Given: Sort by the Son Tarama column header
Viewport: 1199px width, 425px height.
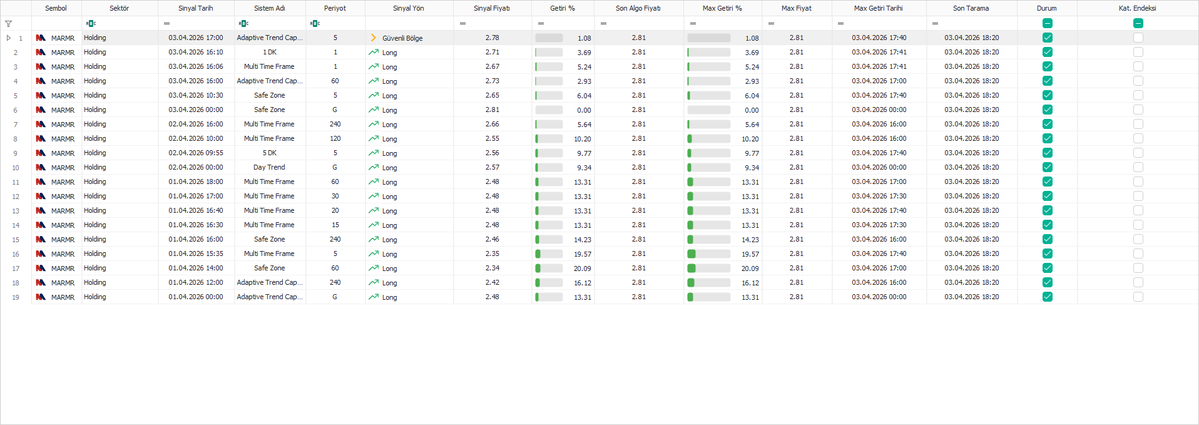Looking at the screenshot, I should (x=971, y=8).
